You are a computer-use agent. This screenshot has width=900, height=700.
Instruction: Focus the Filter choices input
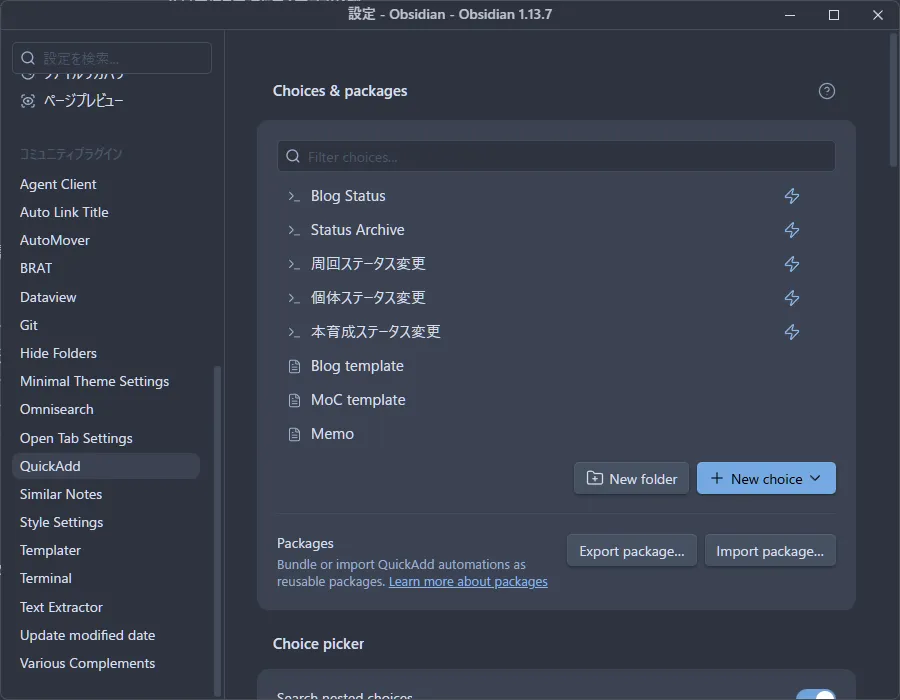556,156
